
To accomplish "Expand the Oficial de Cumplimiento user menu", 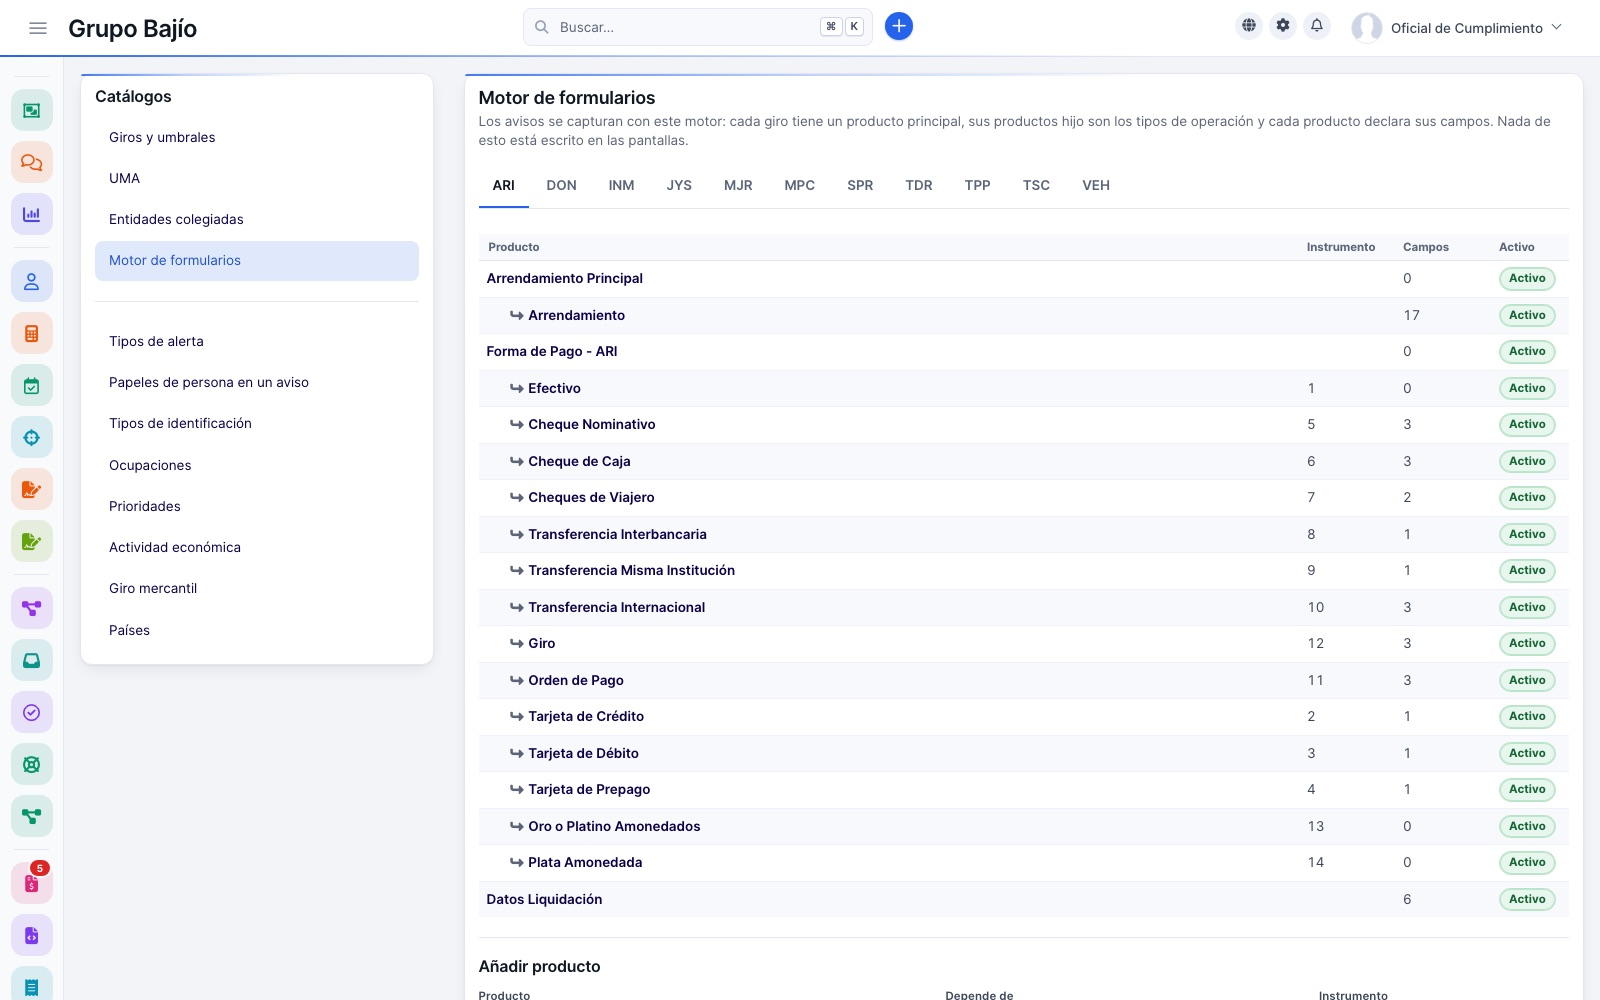I will 1457,28.
